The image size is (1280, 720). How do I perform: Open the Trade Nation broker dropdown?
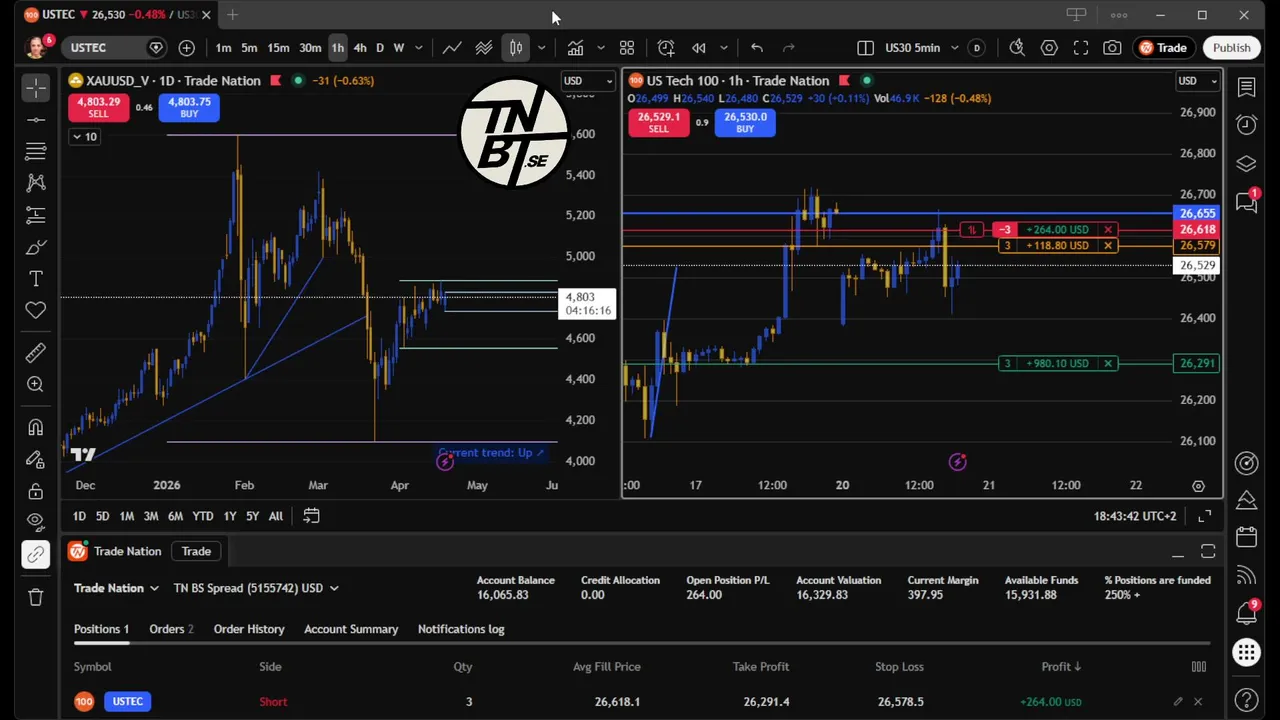pyautogui.click(x=116, y=588)
